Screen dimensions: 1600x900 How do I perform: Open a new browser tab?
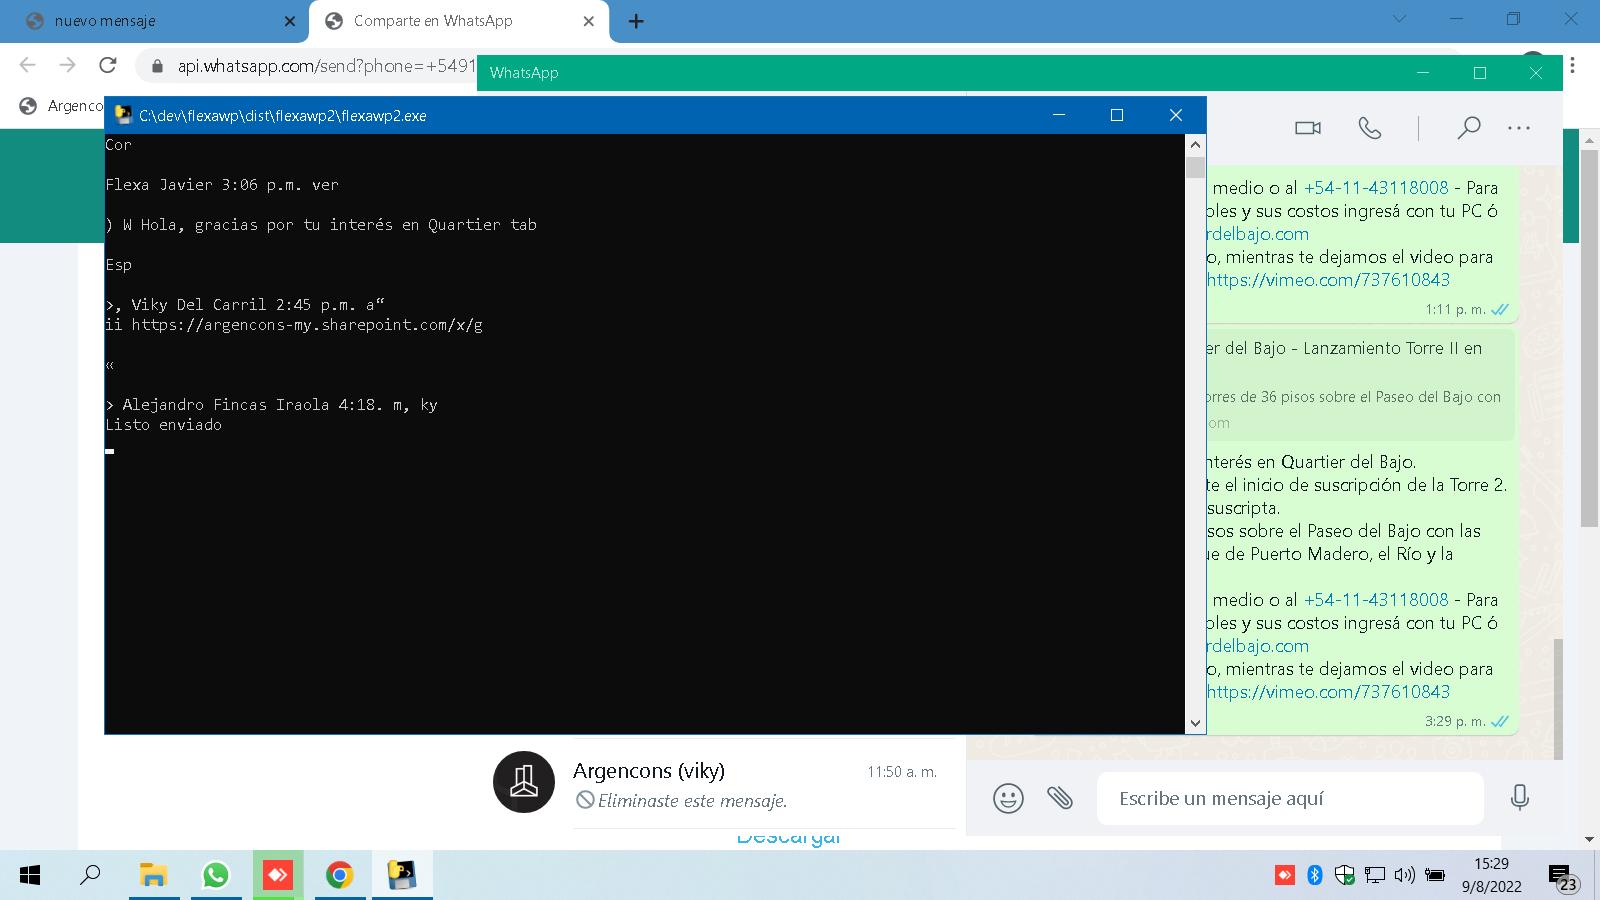[x=636, y=21]
